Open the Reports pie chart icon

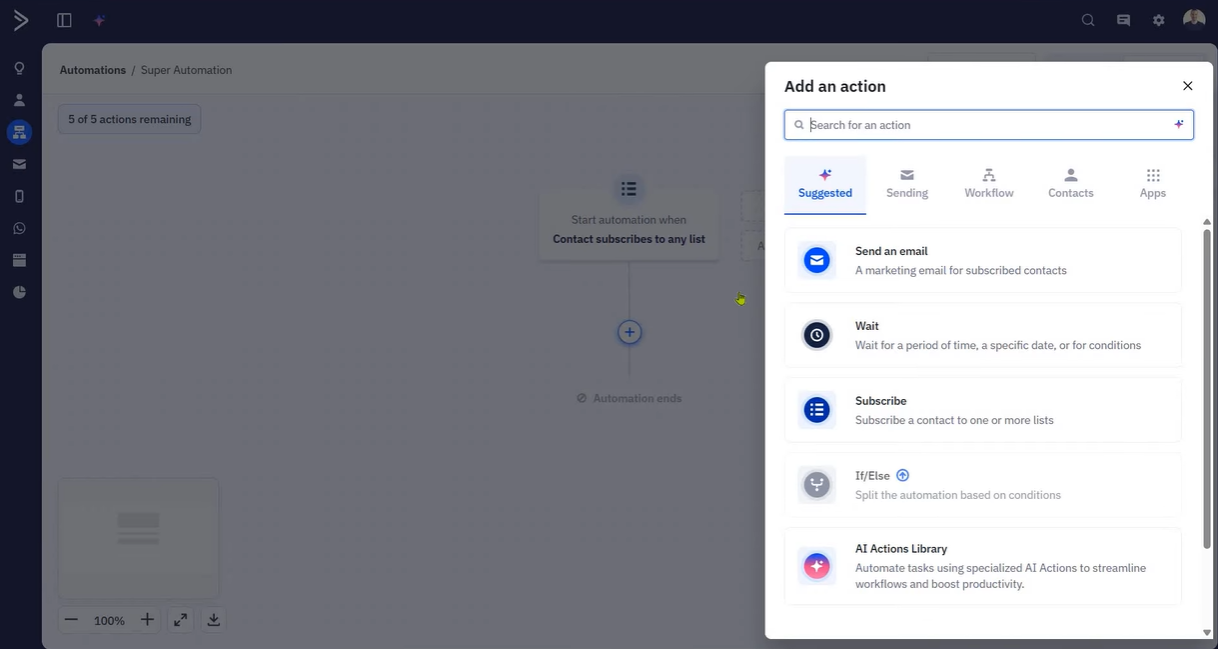(x=19, y=292)
